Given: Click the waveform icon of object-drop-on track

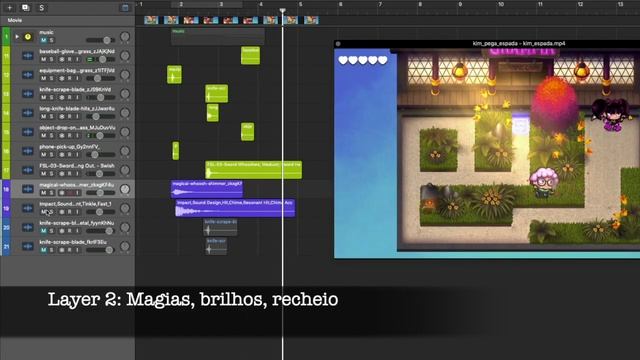Looking at the screenshot, I should click(x=28, y=132).
